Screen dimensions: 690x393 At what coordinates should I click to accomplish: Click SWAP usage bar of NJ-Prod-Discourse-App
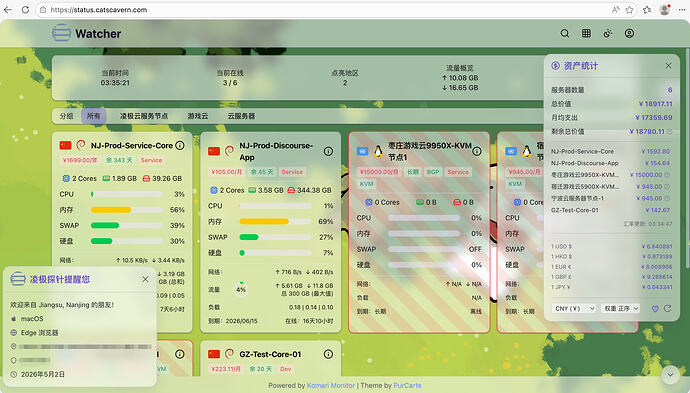275,237
